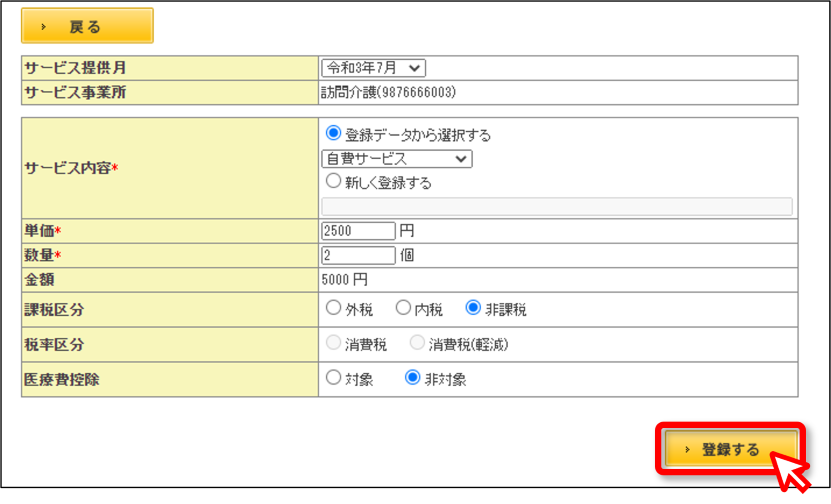Select 登録データから選択する radio button

click(333, 133)
